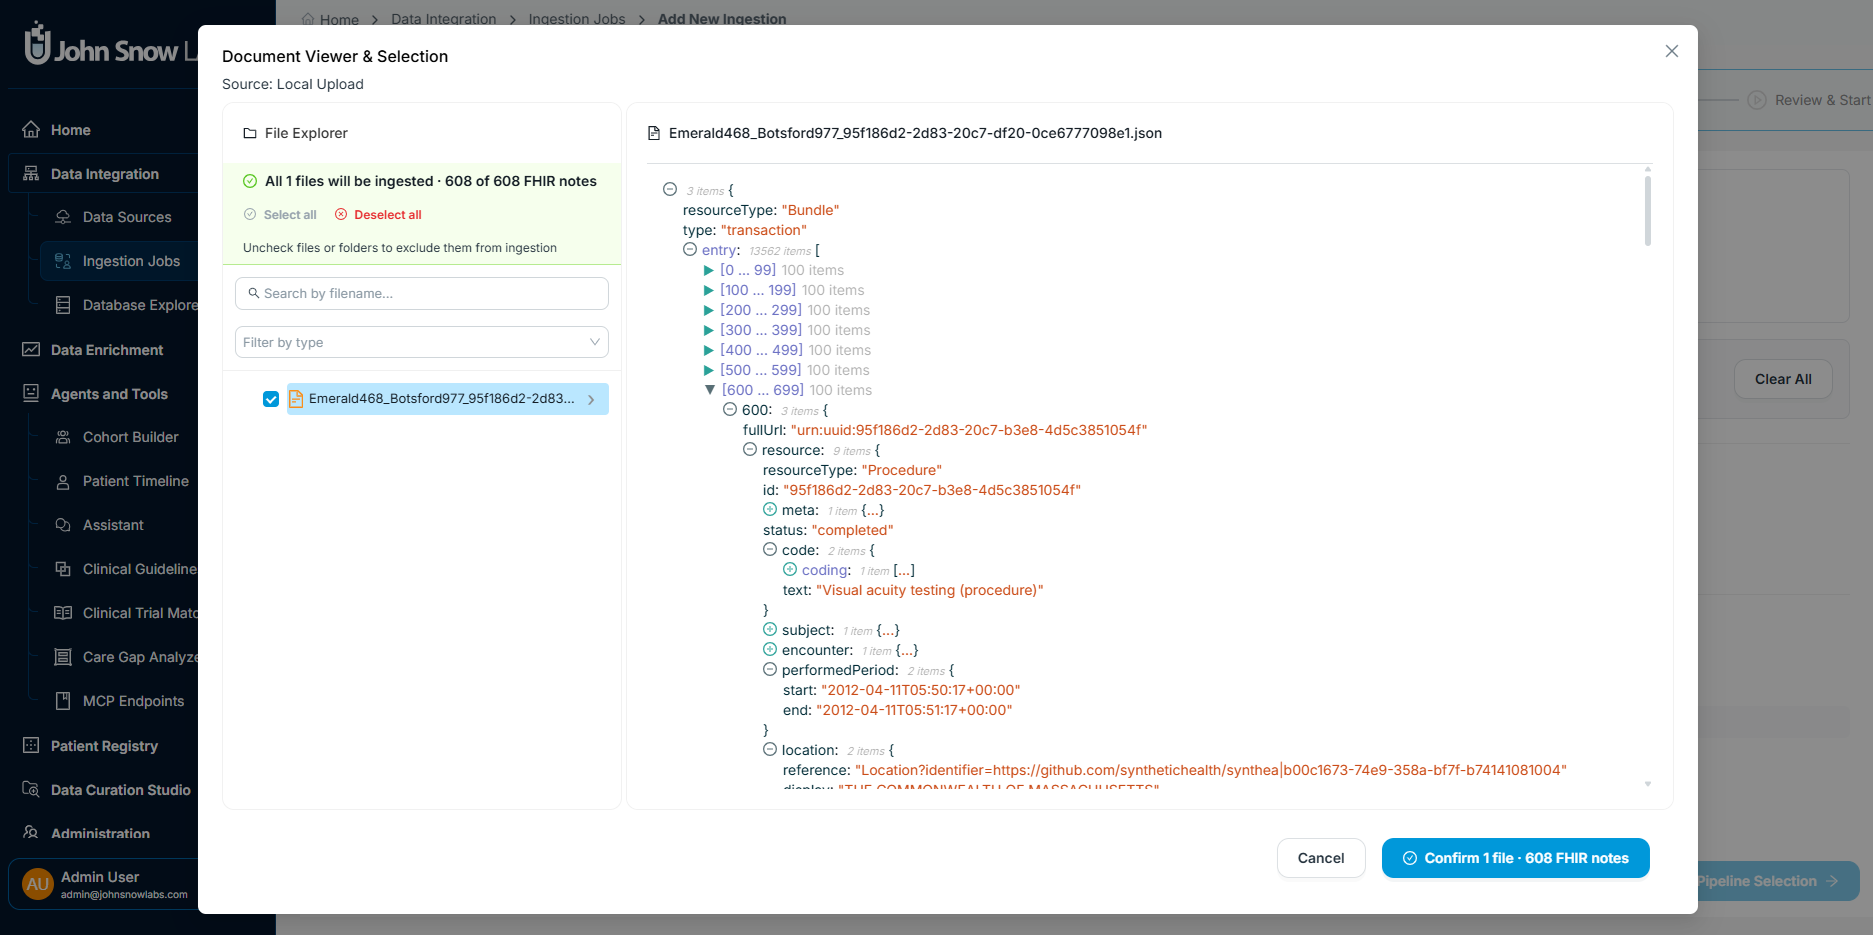1873x936 pixels.
Task: Expand the [500 ... 599] items range
Action: [709, 370]
